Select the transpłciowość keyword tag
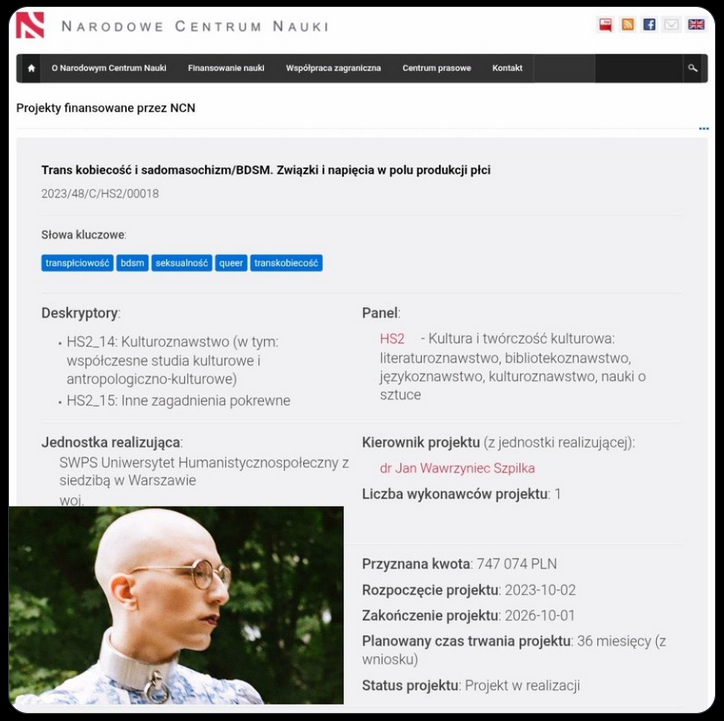This screenshot has width=724, height=721. (77, 263)
